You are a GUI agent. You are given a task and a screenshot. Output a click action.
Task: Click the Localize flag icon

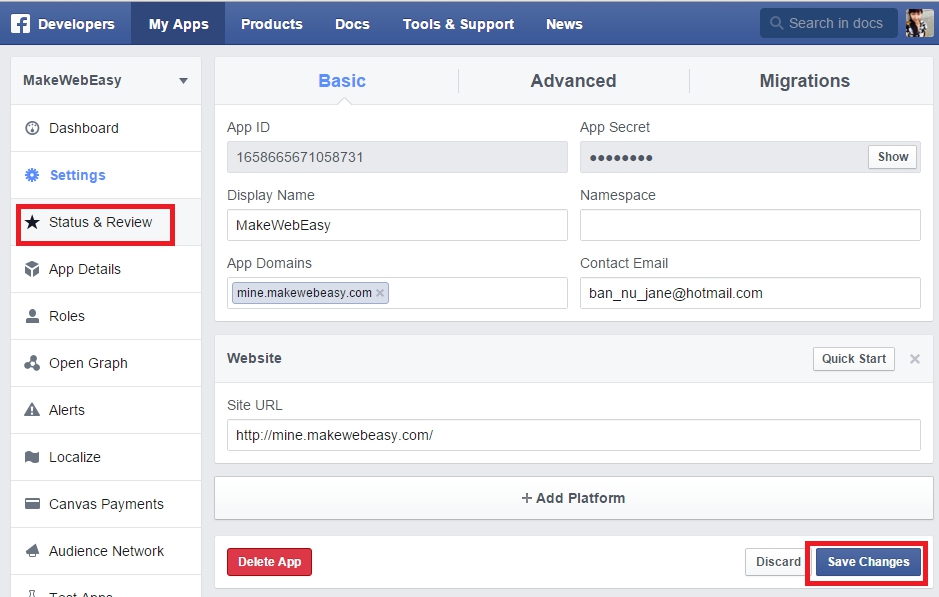[32, 457]
